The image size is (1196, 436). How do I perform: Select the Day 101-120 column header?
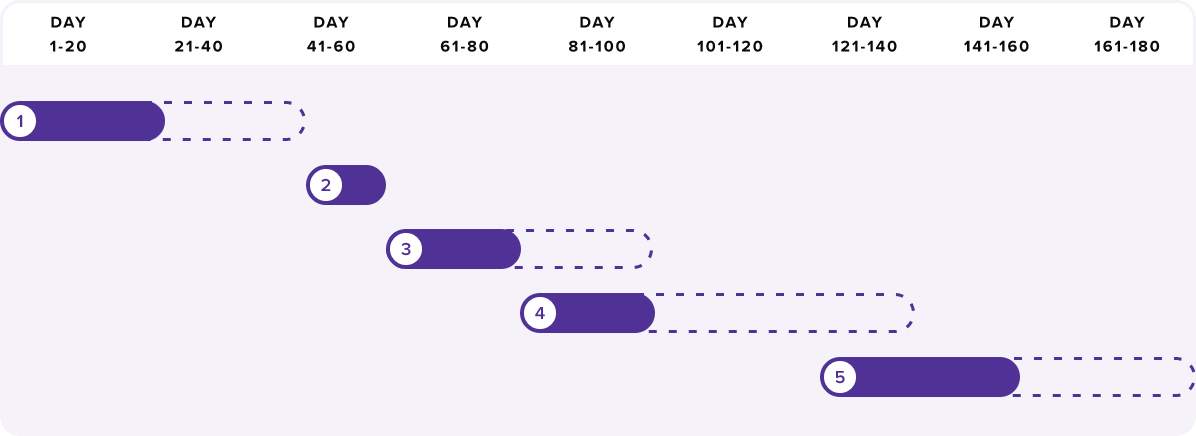pyautogui.click(x=730, y=34)
